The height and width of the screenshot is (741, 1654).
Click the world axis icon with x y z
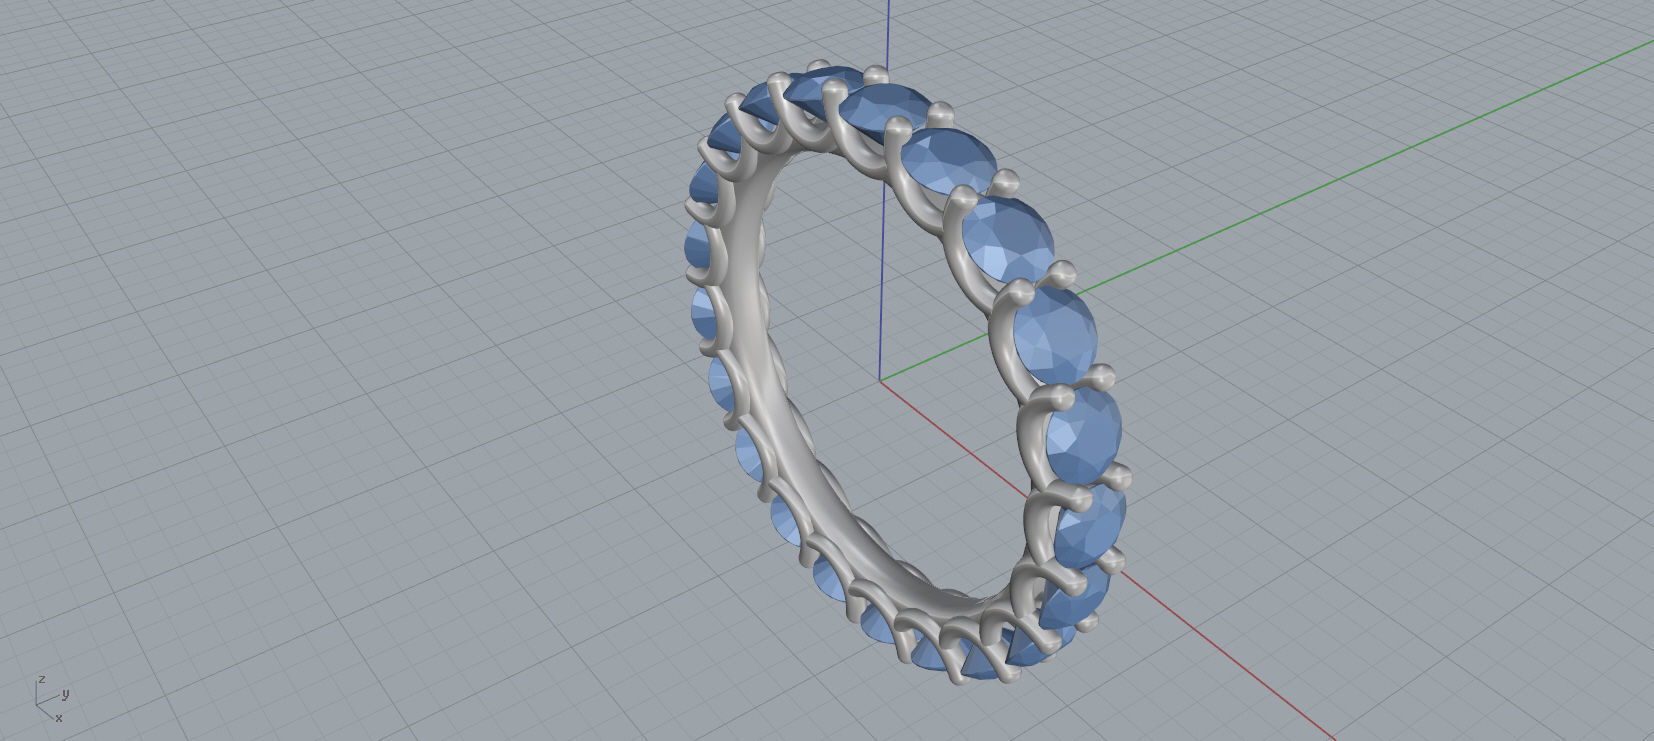click(x=52, y=698)
